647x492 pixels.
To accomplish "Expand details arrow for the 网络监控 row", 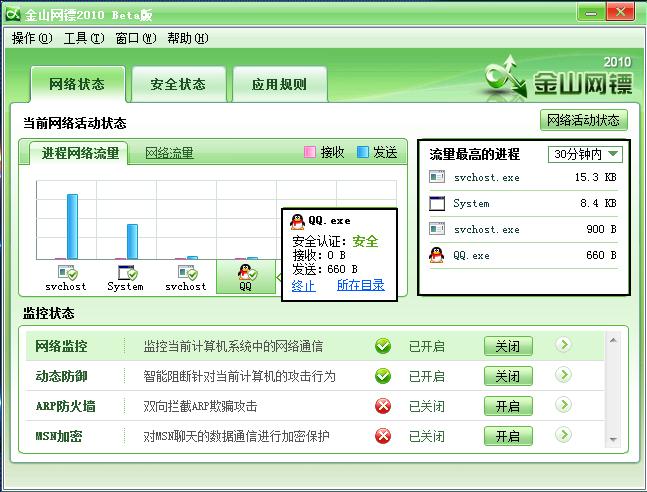I will pos(563,345).
